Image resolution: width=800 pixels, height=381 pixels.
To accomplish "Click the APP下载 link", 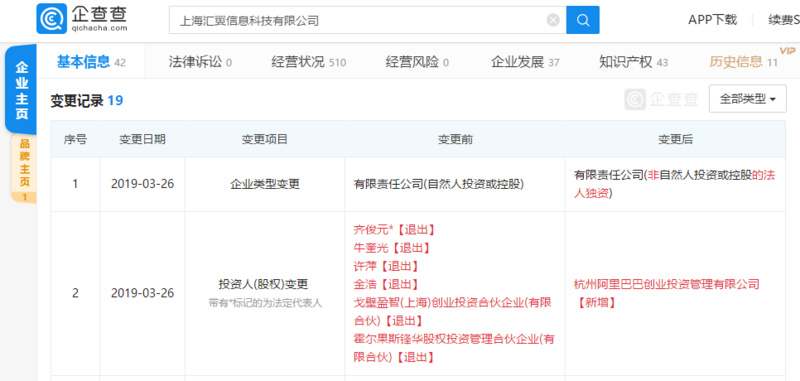I will [712, 20].
